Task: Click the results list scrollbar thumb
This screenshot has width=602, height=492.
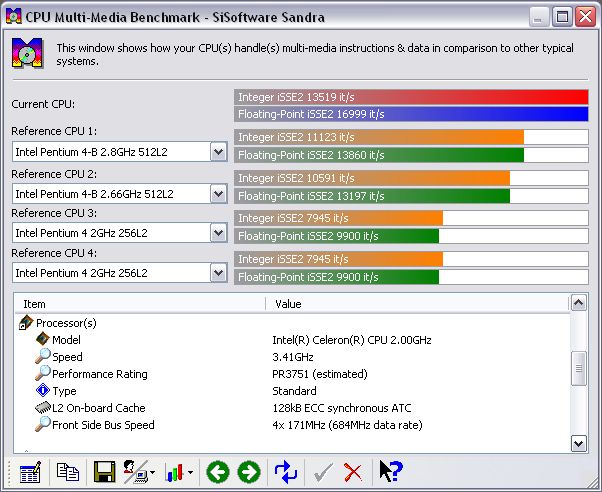Action: point(579,368)
